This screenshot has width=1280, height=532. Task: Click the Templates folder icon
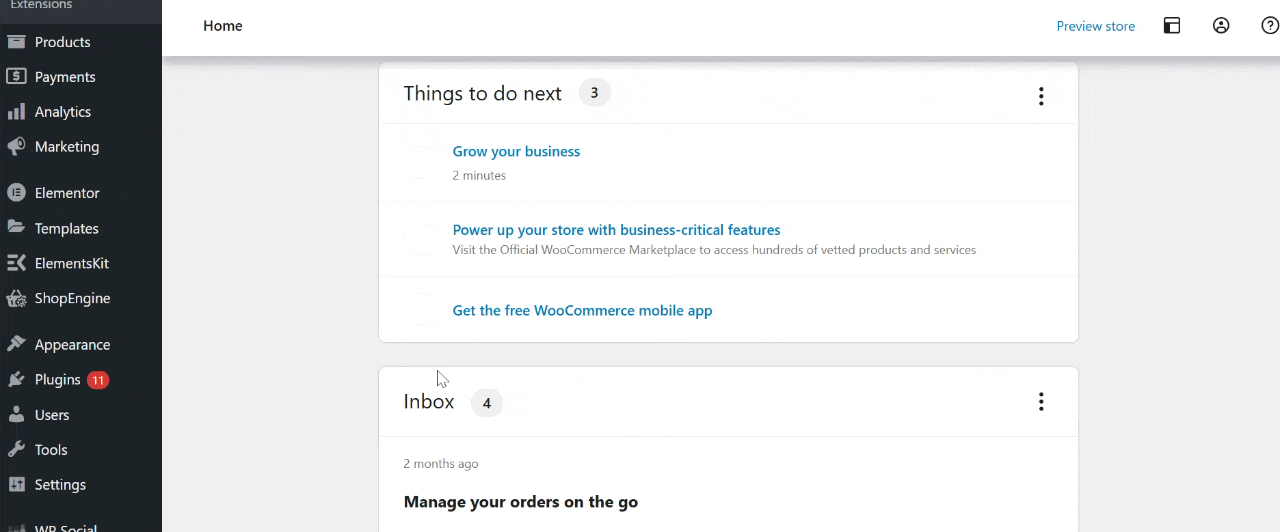16,228
